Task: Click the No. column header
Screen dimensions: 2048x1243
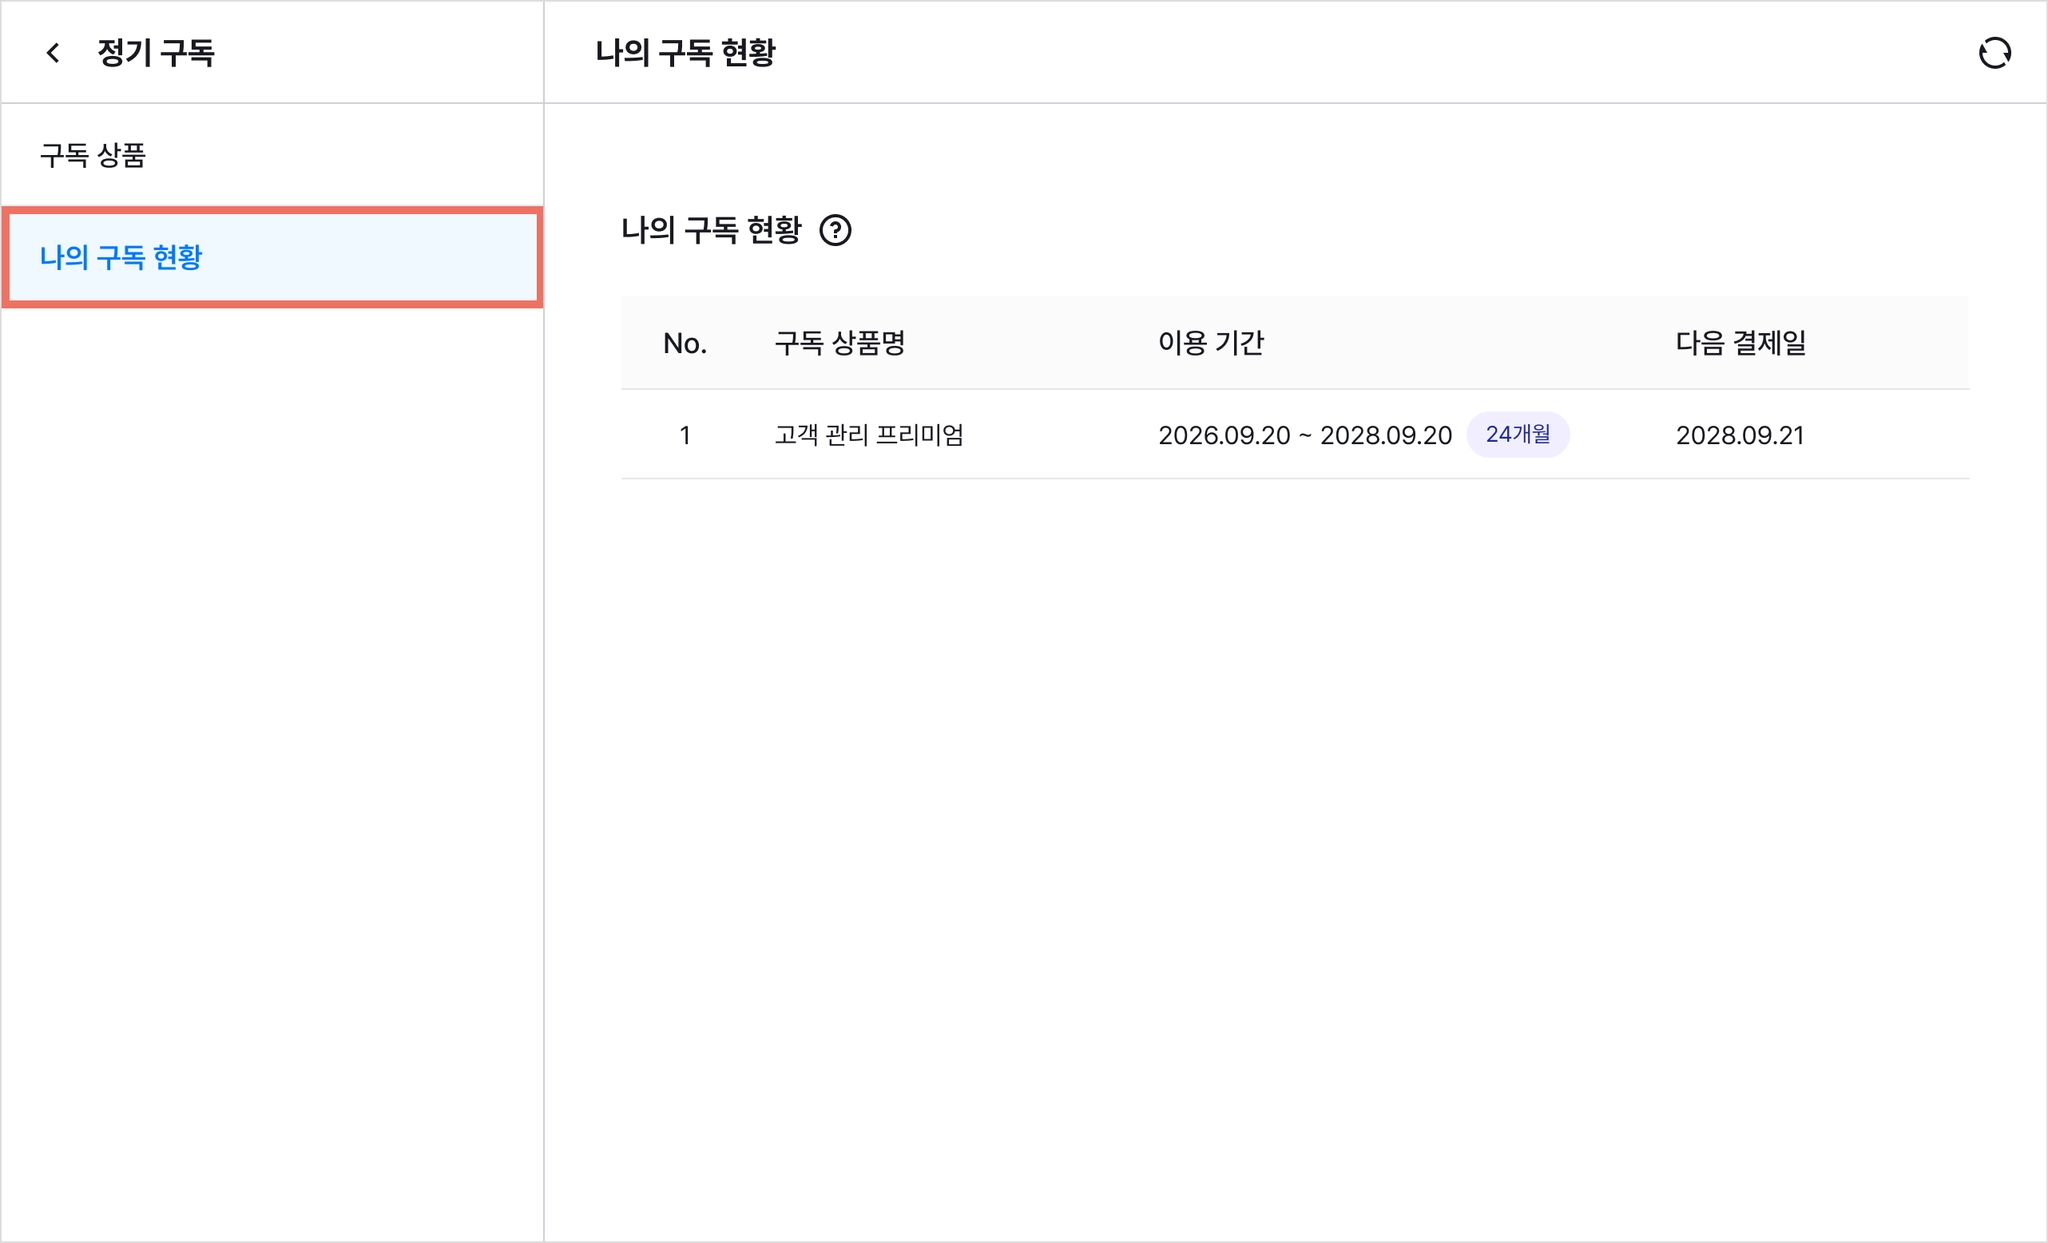Action: point(684,343)
